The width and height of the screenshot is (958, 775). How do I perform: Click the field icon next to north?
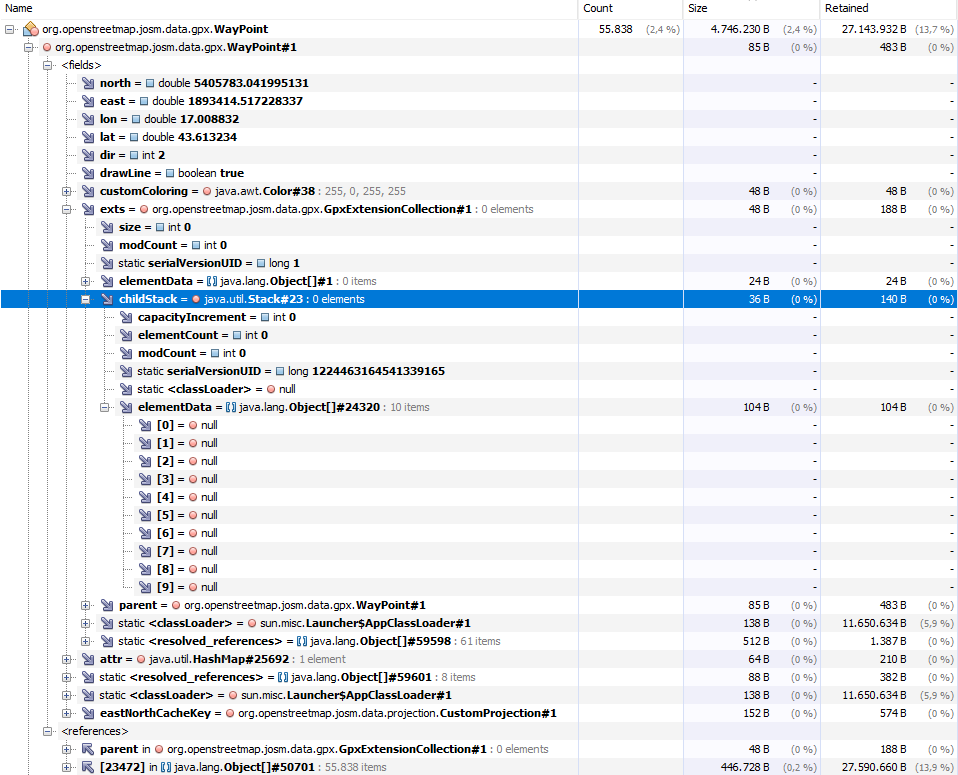pos(88,84)
